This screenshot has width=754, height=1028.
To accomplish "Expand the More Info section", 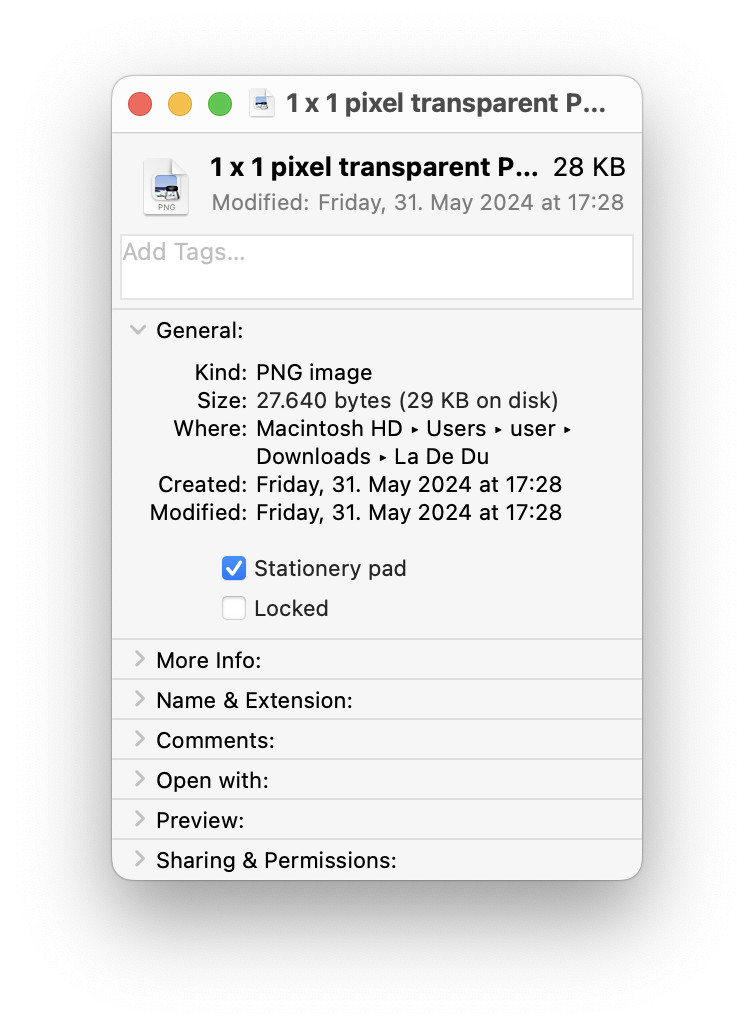I will 139,660.
